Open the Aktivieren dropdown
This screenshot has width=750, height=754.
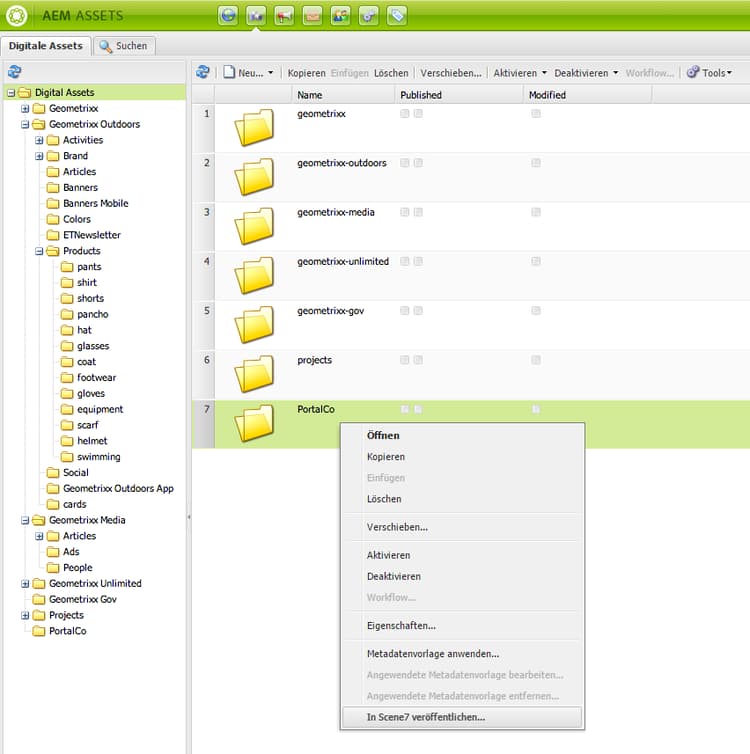544,73
